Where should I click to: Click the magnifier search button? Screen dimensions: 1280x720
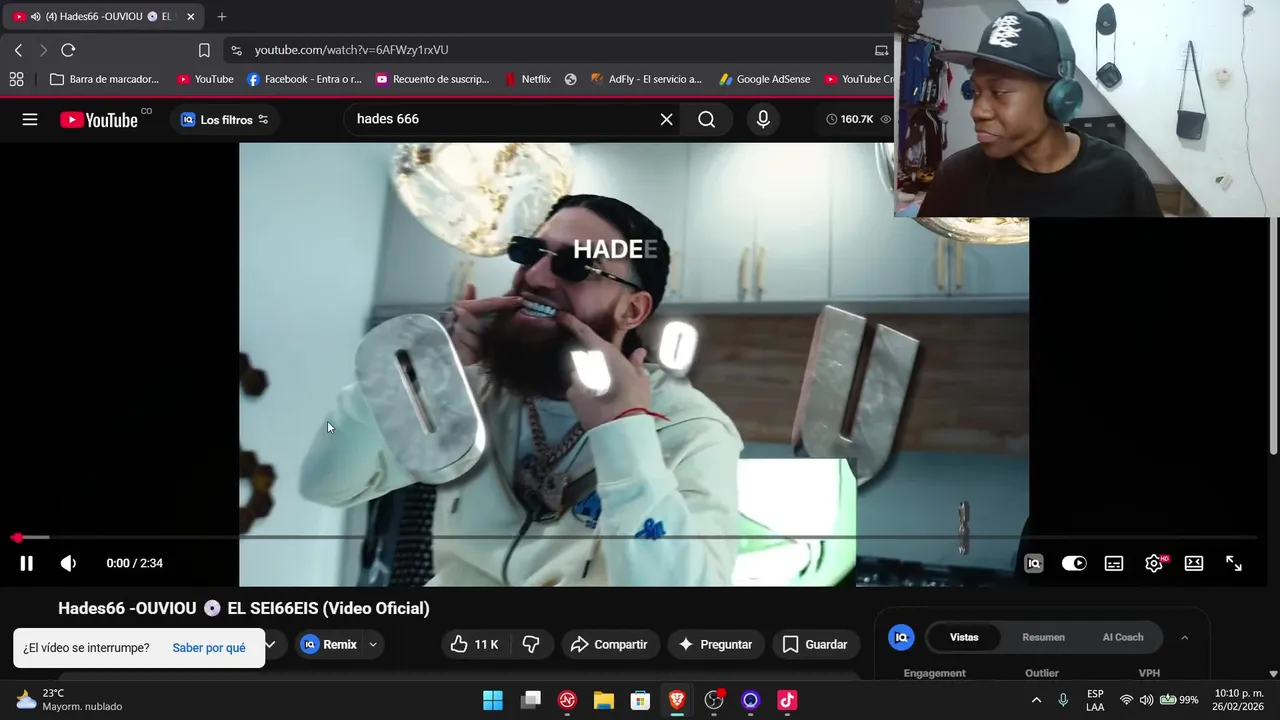pyautogui.click(x=707, y=119)
